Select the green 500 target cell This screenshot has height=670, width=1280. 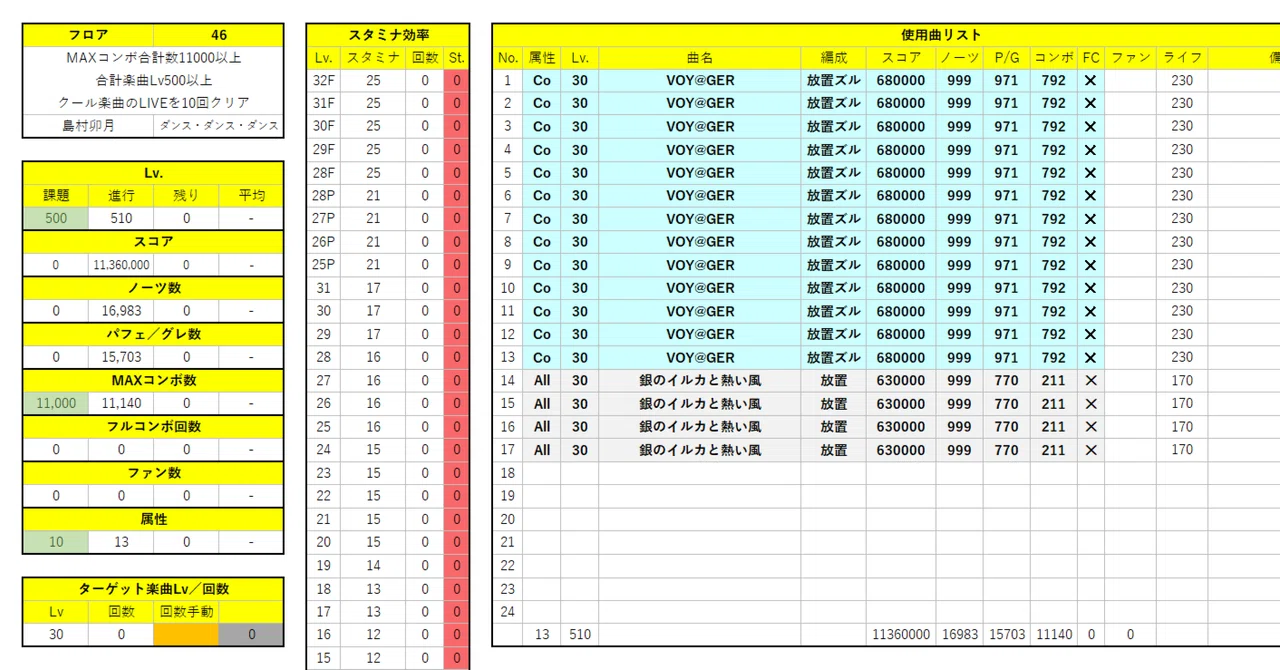(x=56, y=218)
